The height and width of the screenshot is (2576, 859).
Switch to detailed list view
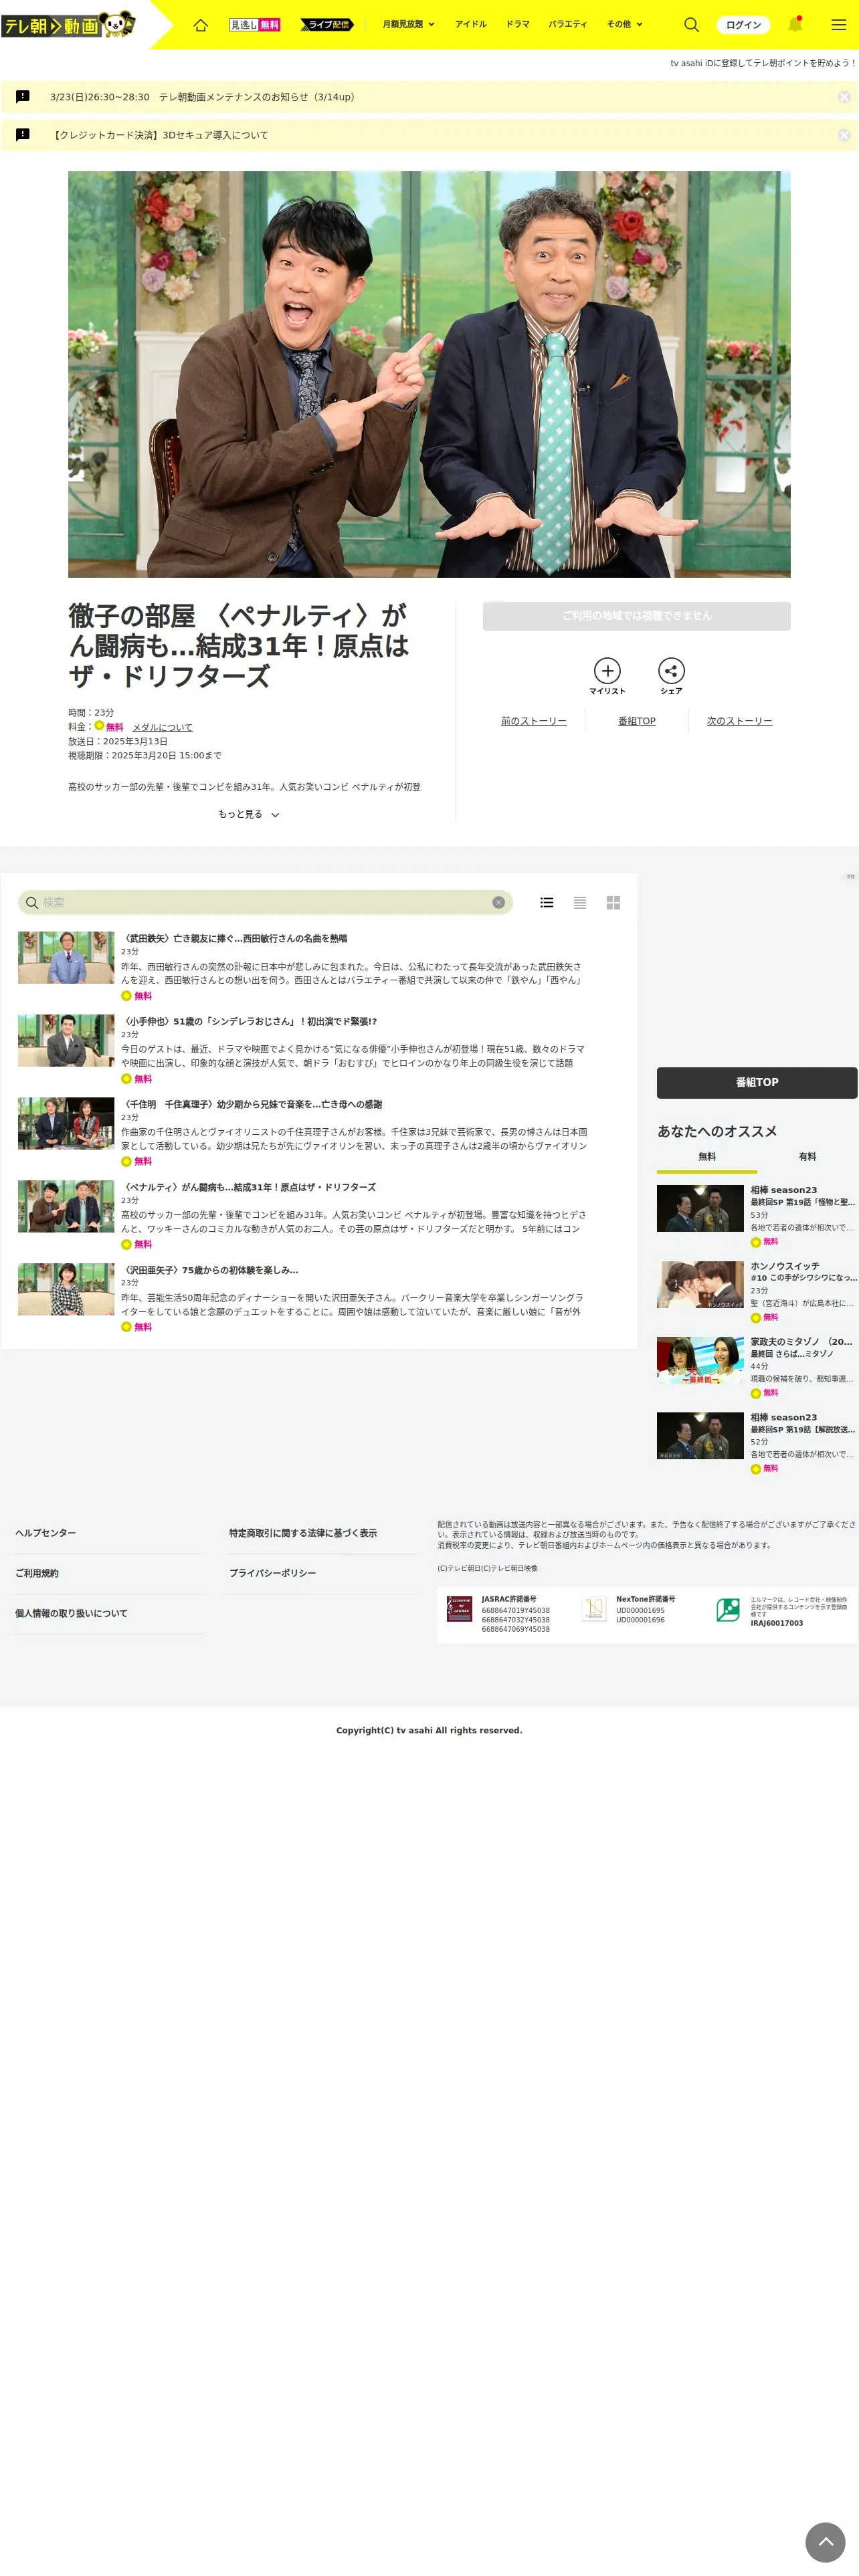[x=546, y=902]
